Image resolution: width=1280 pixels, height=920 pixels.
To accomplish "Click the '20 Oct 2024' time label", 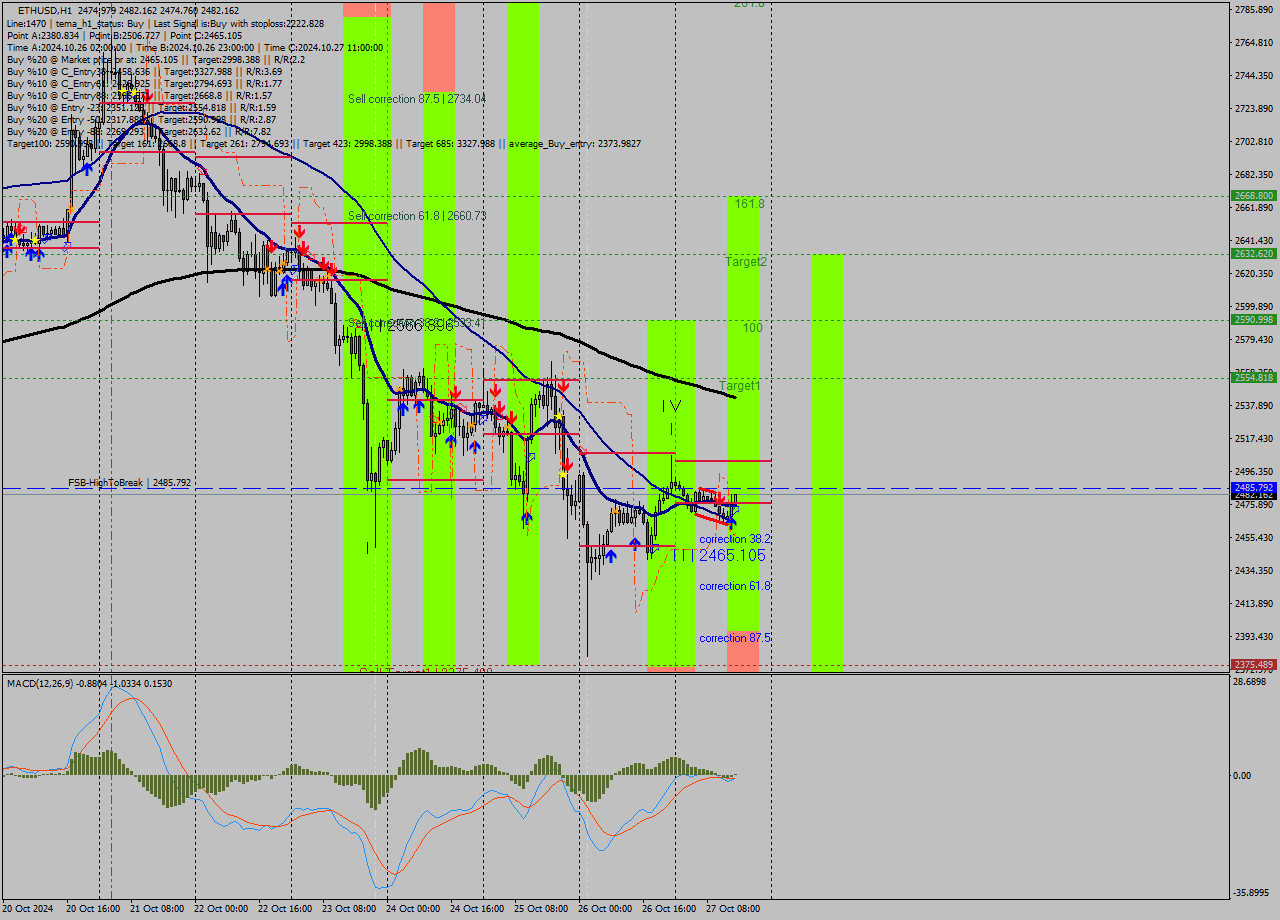I will pos(29,908).
